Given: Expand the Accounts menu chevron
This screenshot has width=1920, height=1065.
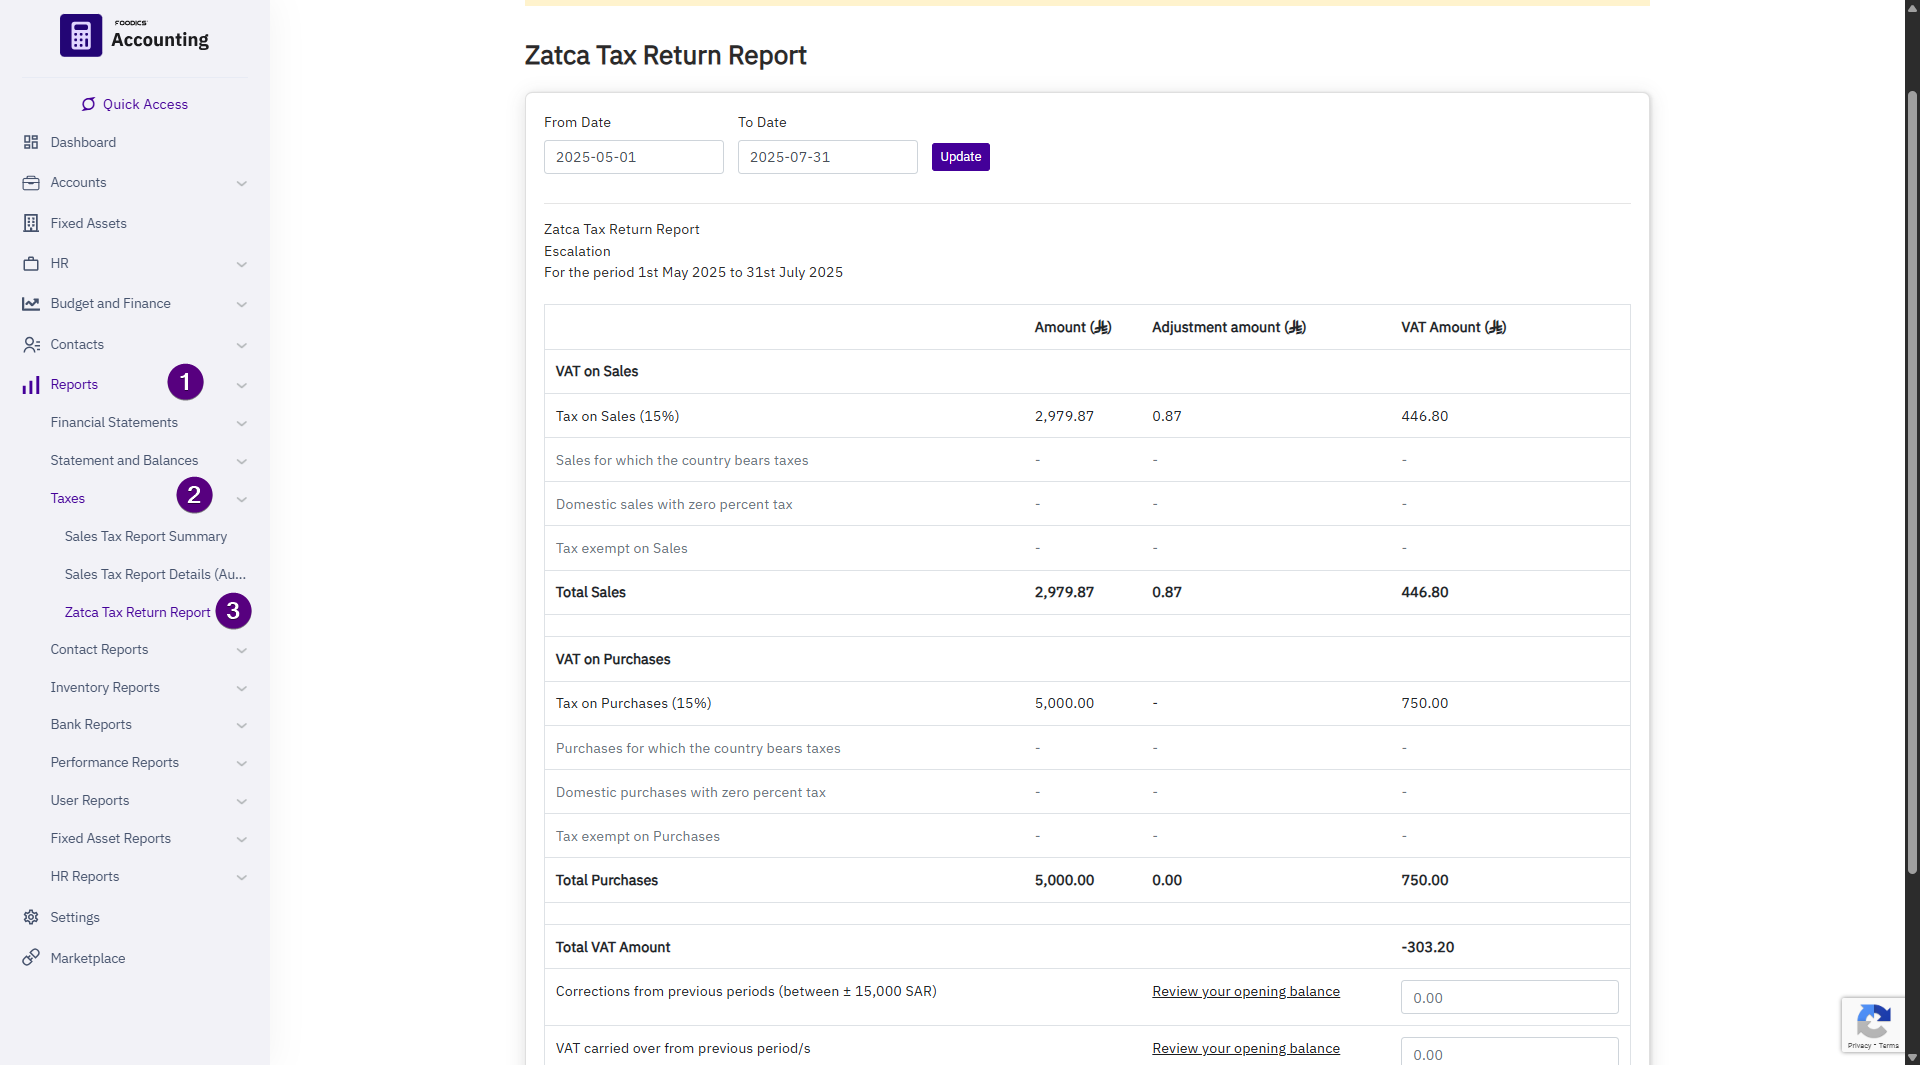Looking at the screenshot, I should 241,183.
